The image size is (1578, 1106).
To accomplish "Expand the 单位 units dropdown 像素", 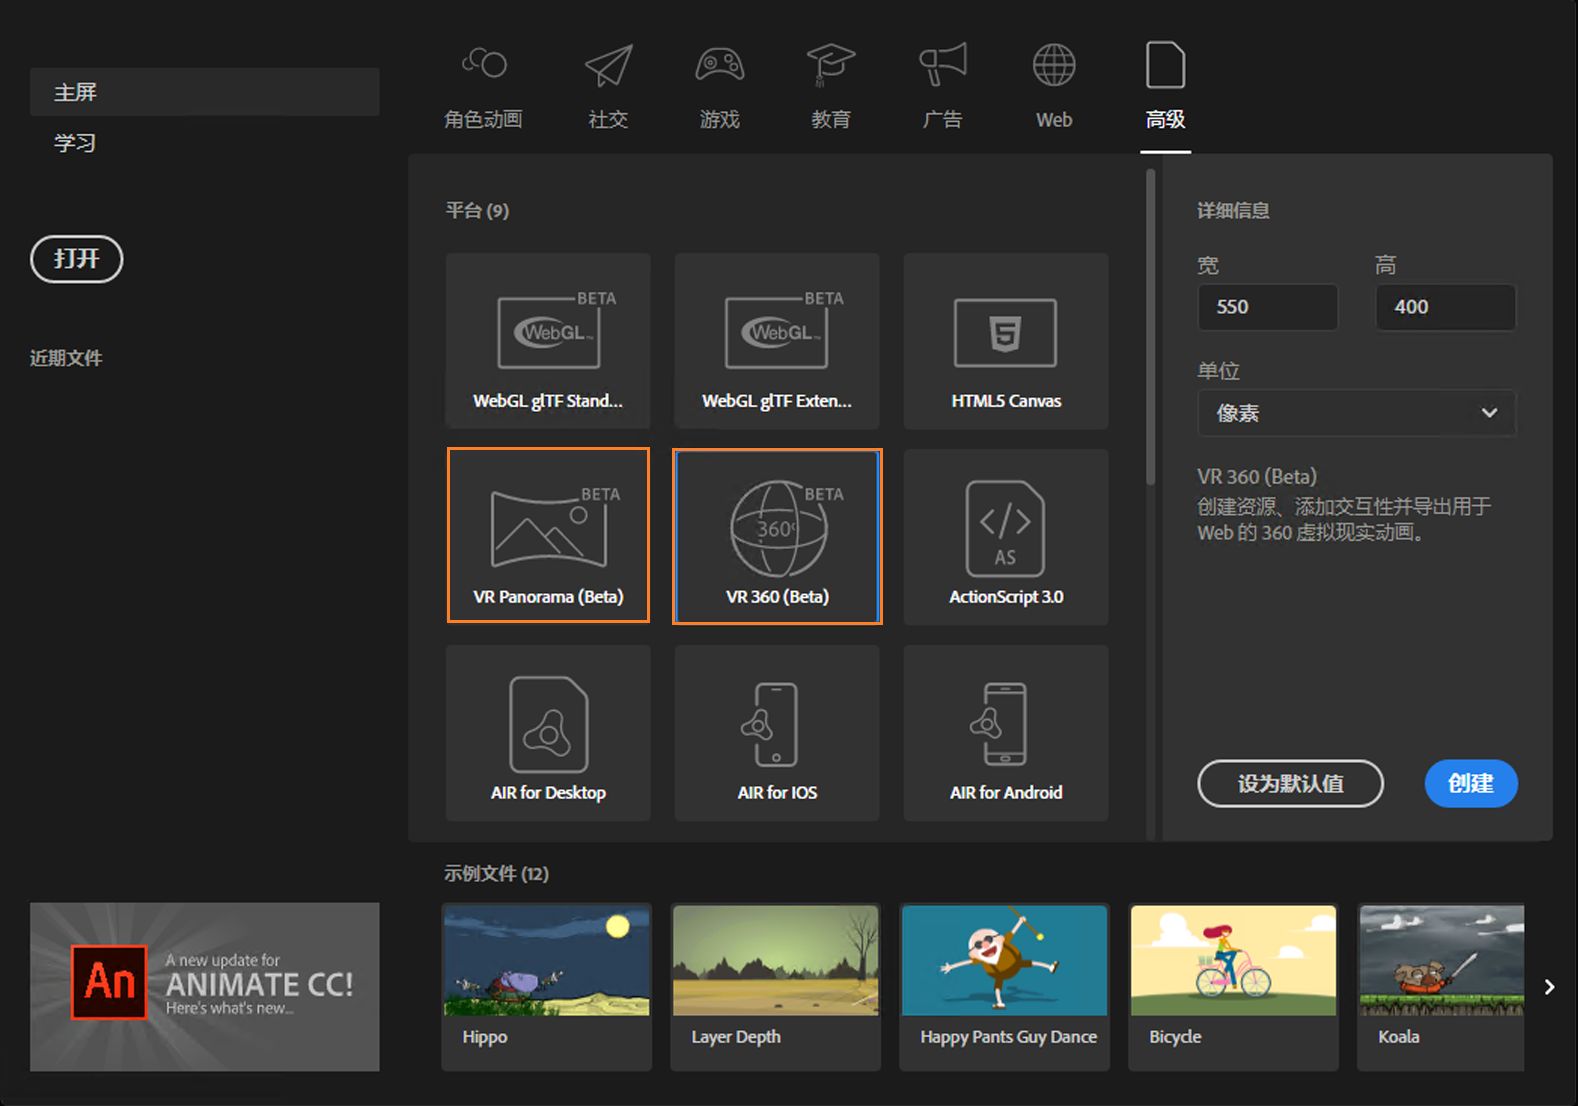I will click(1357, 413).
